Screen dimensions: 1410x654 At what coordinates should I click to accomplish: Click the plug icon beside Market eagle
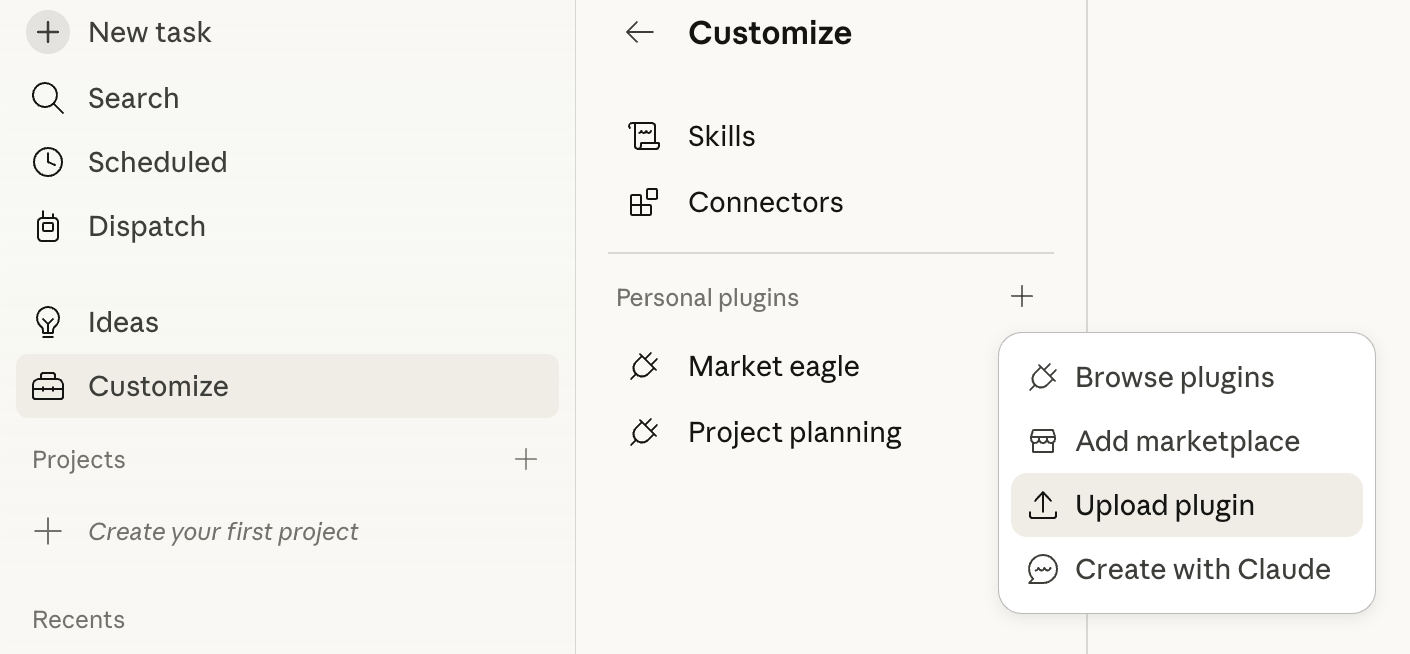(645, 366)
